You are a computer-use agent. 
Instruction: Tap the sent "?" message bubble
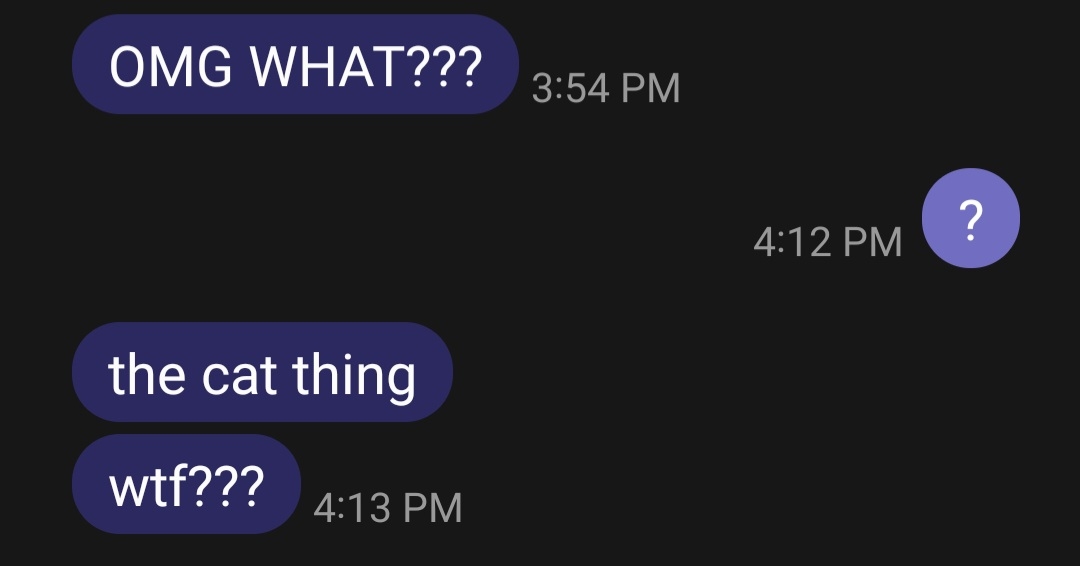(x=970, y=219)
